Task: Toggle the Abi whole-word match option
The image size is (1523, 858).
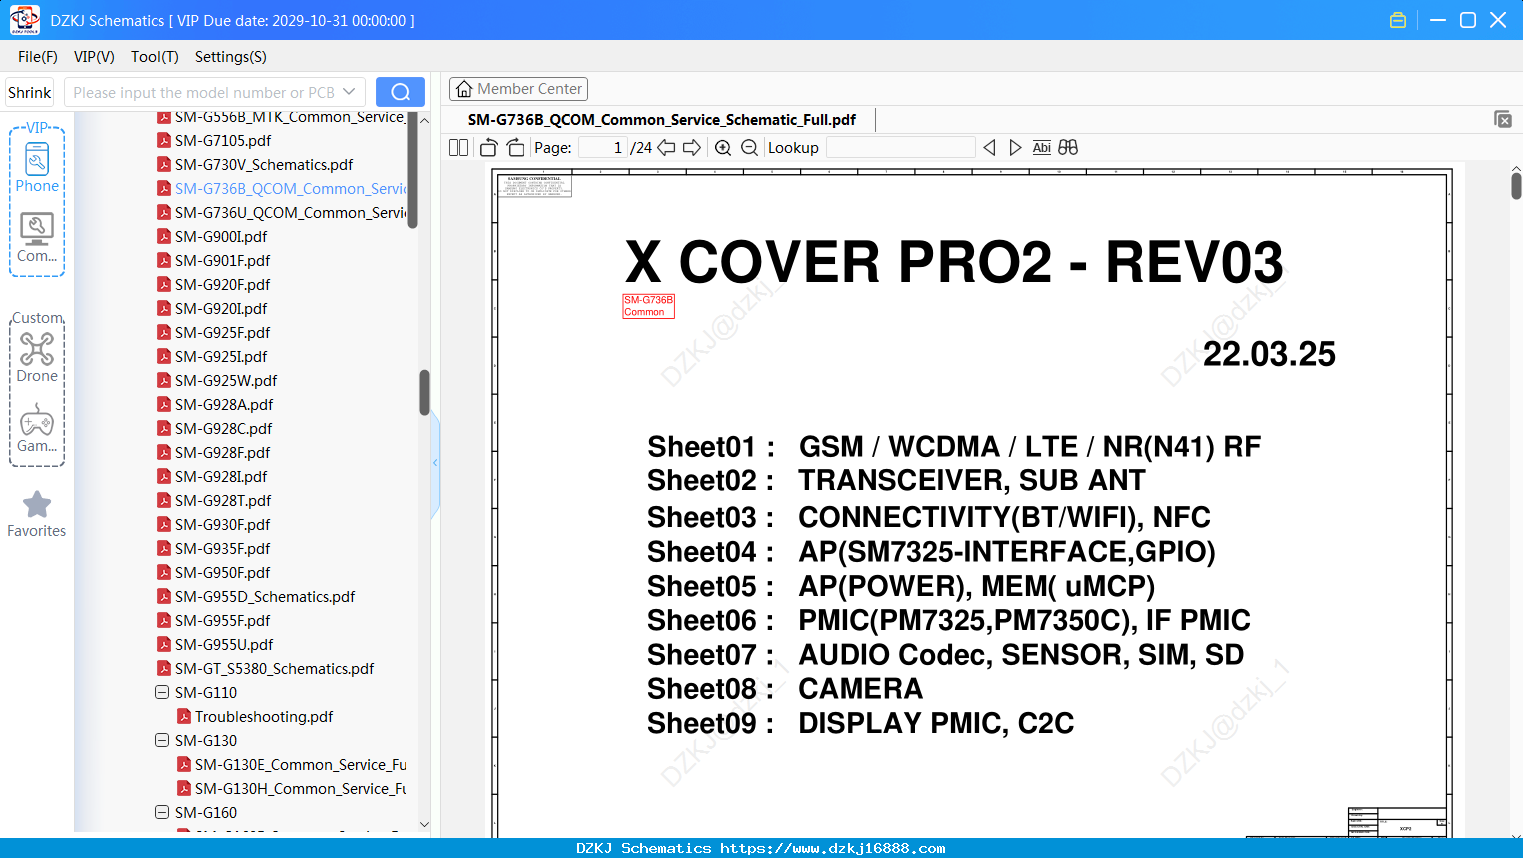Action: click(1041, 147)
